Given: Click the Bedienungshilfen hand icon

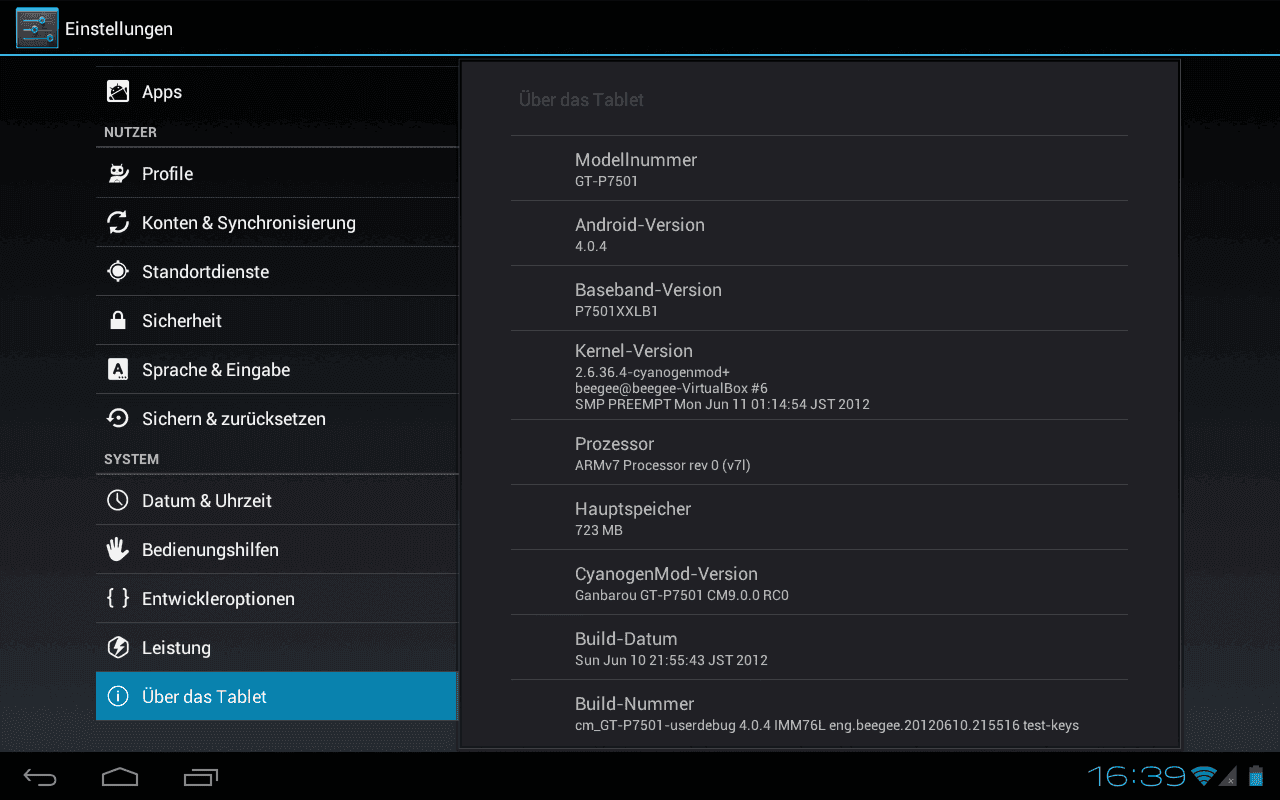Looking at the screenshot, I should (x=118, y=550).
